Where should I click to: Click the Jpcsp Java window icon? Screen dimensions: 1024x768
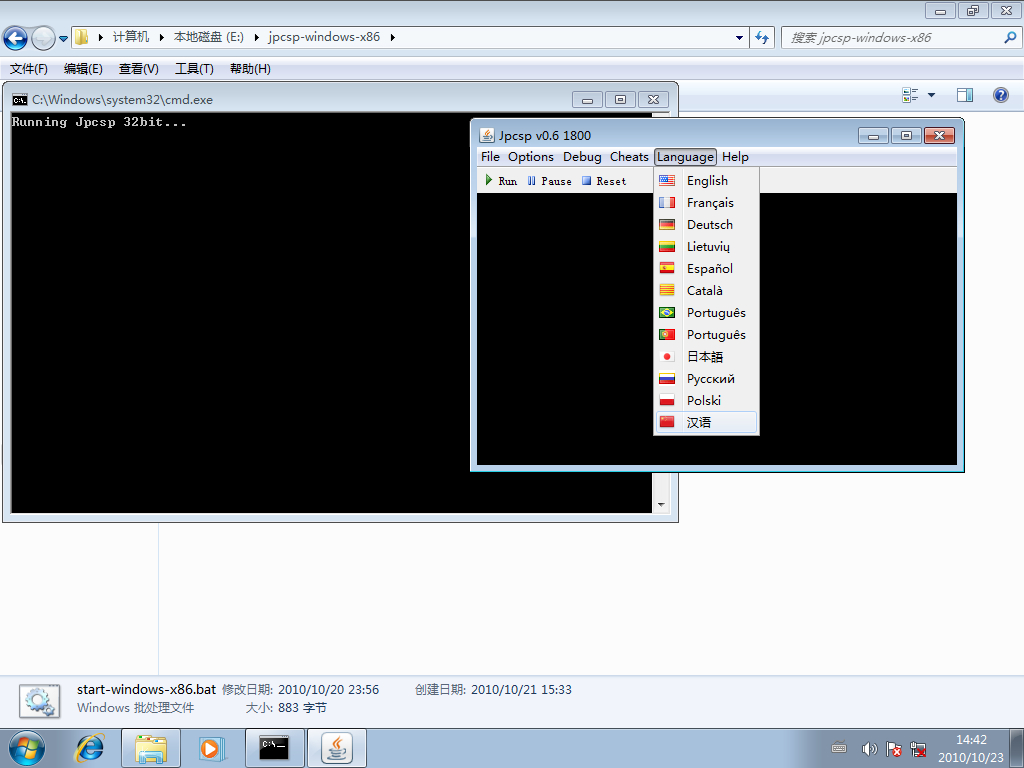[487, 135]
